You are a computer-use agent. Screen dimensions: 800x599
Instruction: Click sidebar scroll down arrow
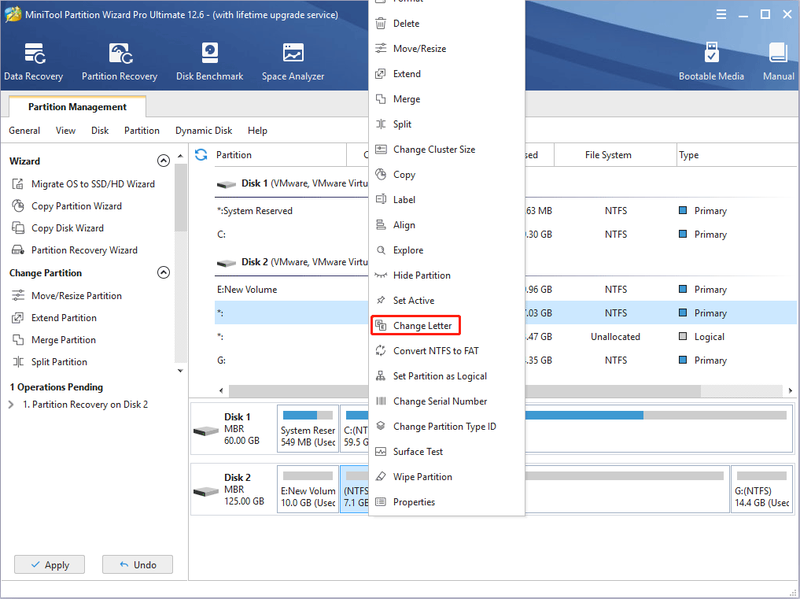(180, 371)
